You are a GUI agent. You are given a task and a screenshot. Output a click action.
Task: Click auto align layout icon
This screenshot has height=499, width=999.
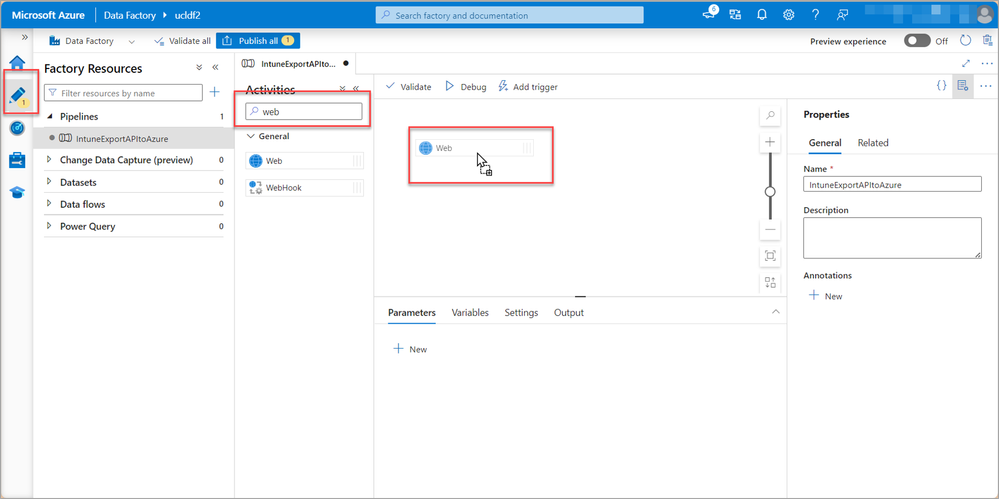(x=770, y=283)
